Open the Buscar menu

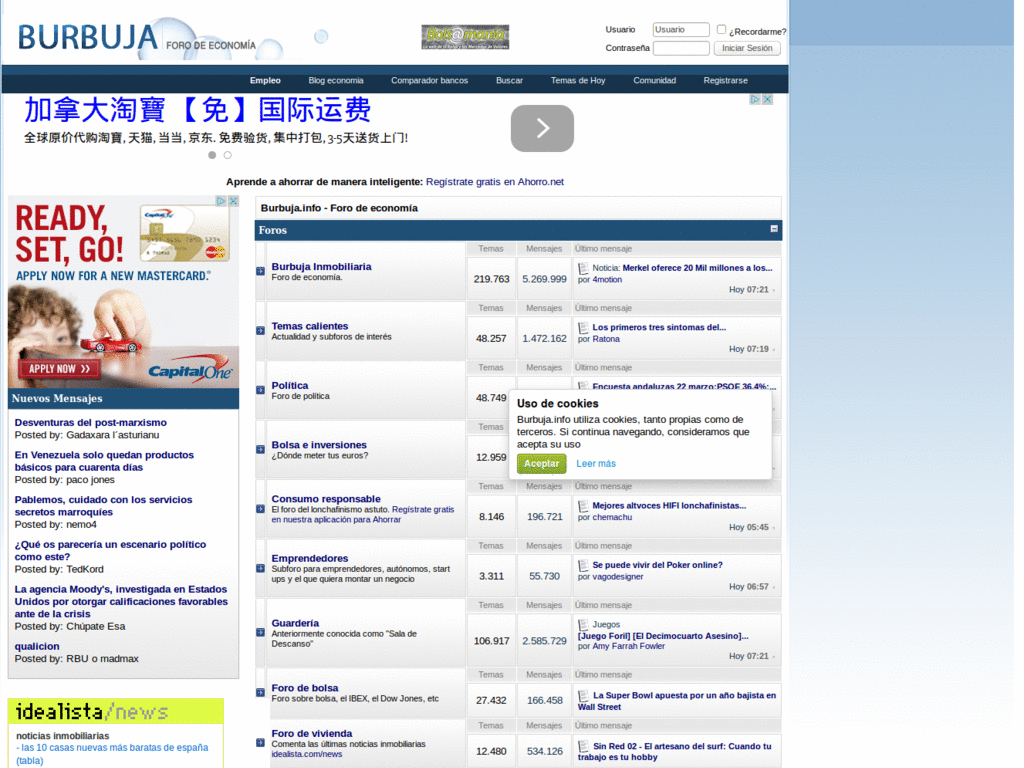(509, 80)
